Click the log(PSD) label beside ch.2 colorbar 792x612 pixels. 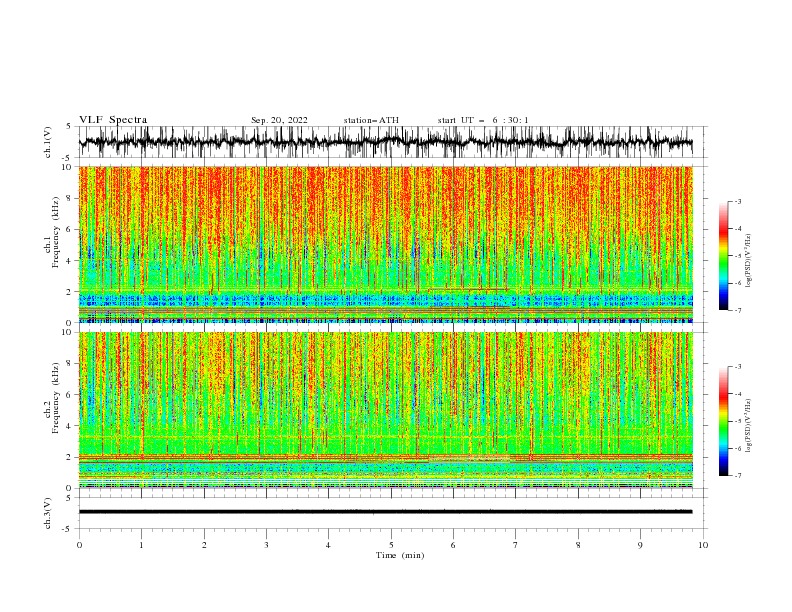tap(749, 426)
